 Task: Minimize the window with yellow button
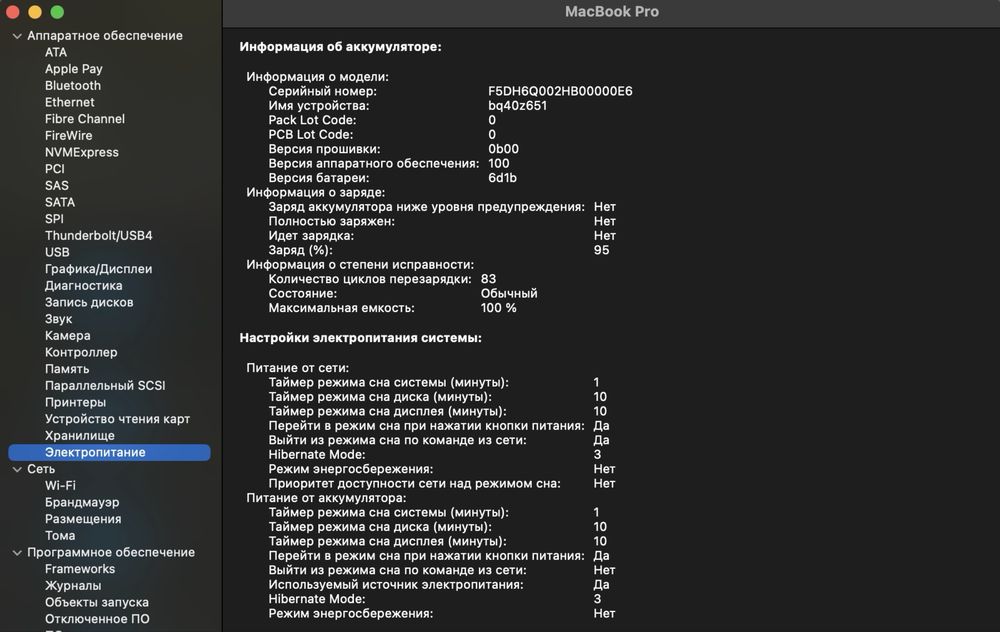[x=34, y=12]
